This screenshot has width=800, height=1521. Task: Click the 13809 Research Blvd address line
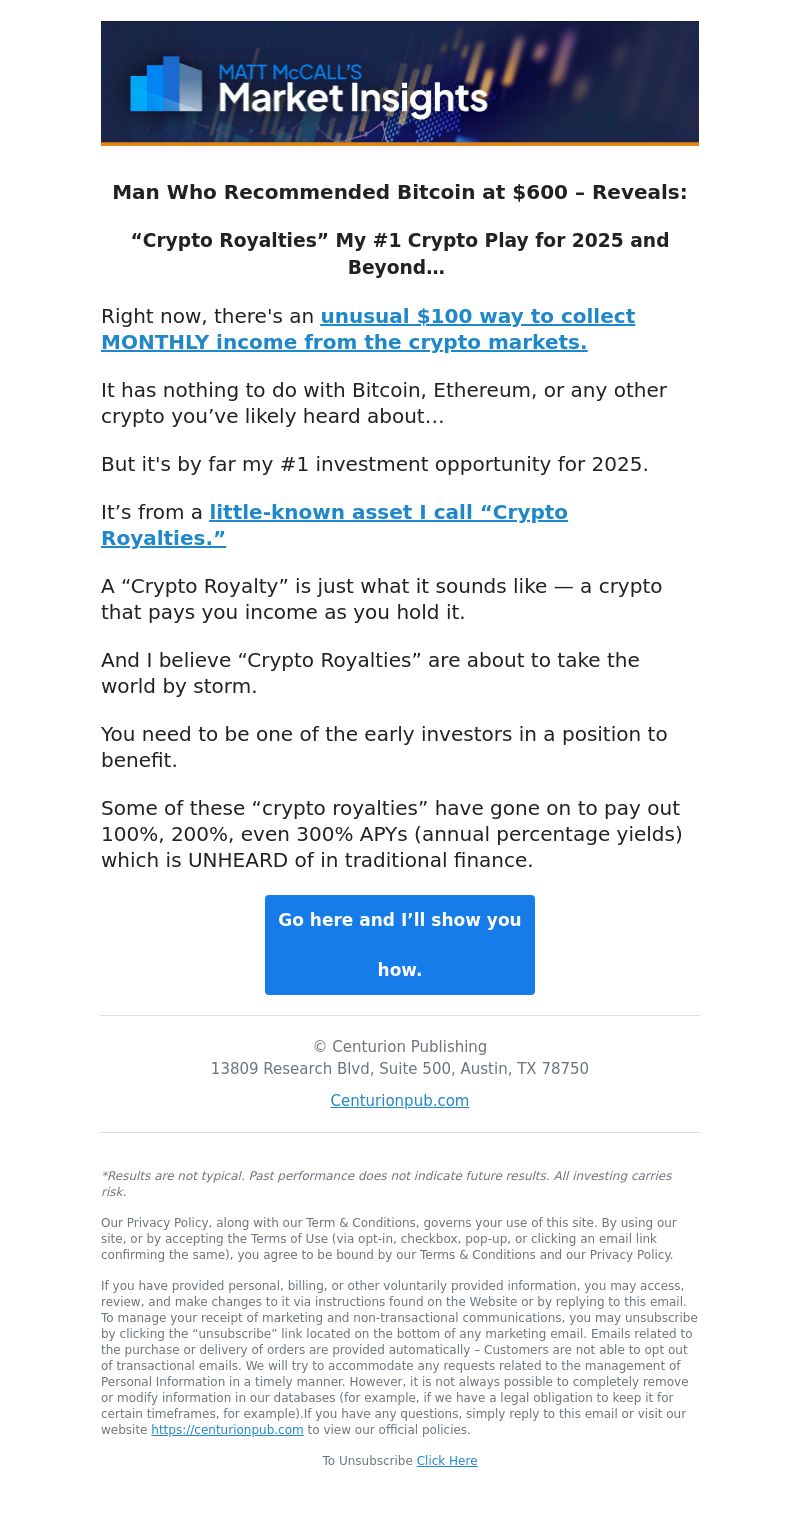point(400,1069)
